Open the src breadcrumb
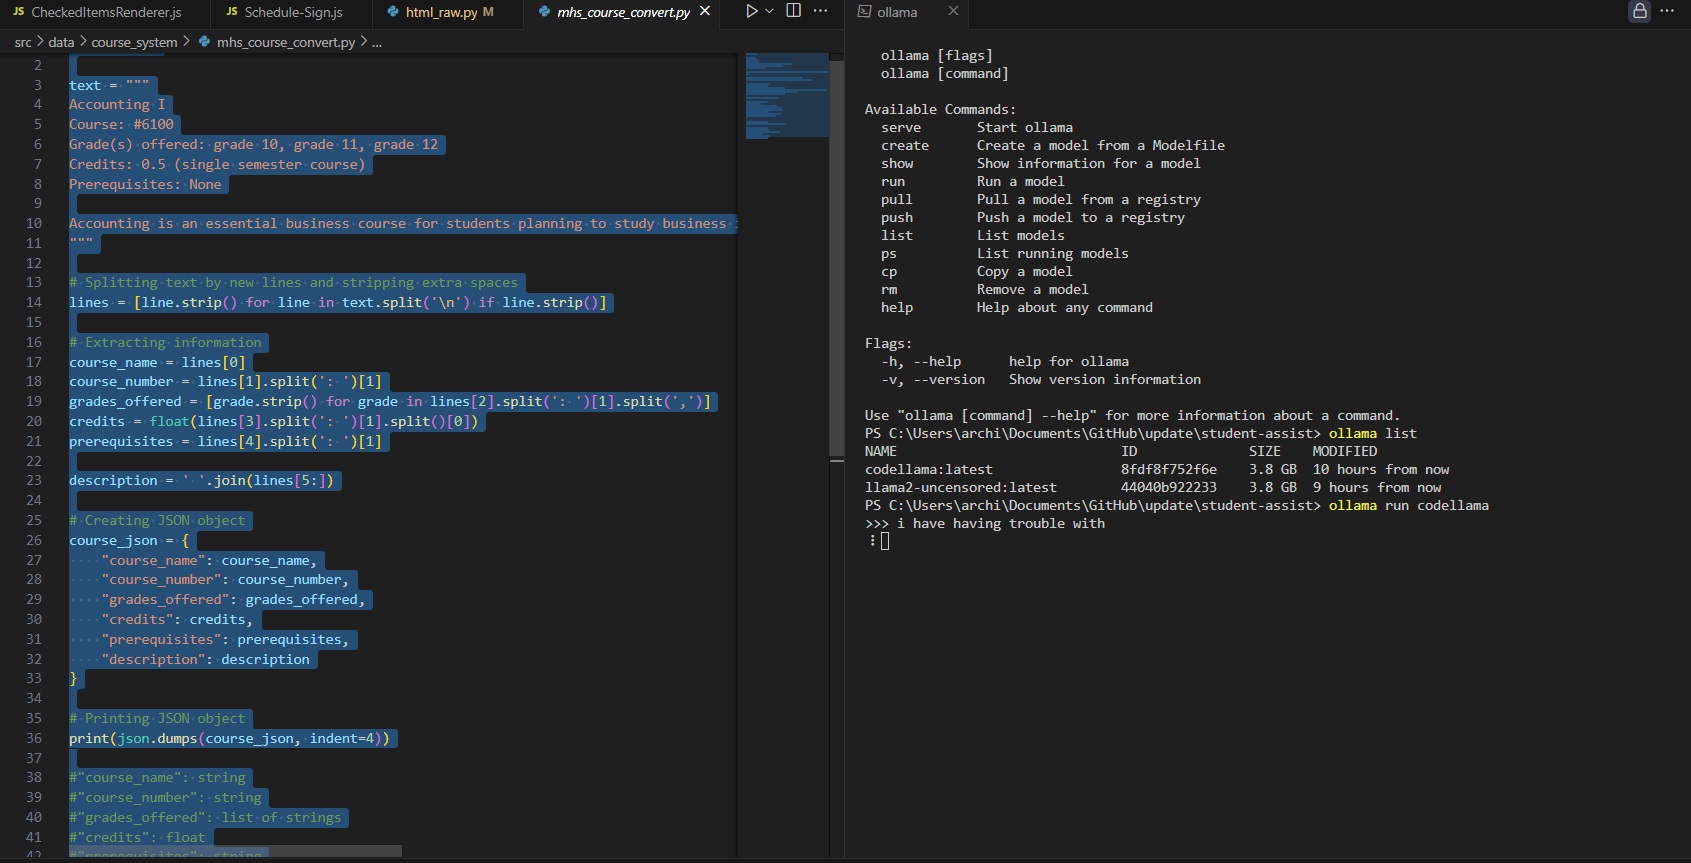1691x863 pixels. click(23, 42)
